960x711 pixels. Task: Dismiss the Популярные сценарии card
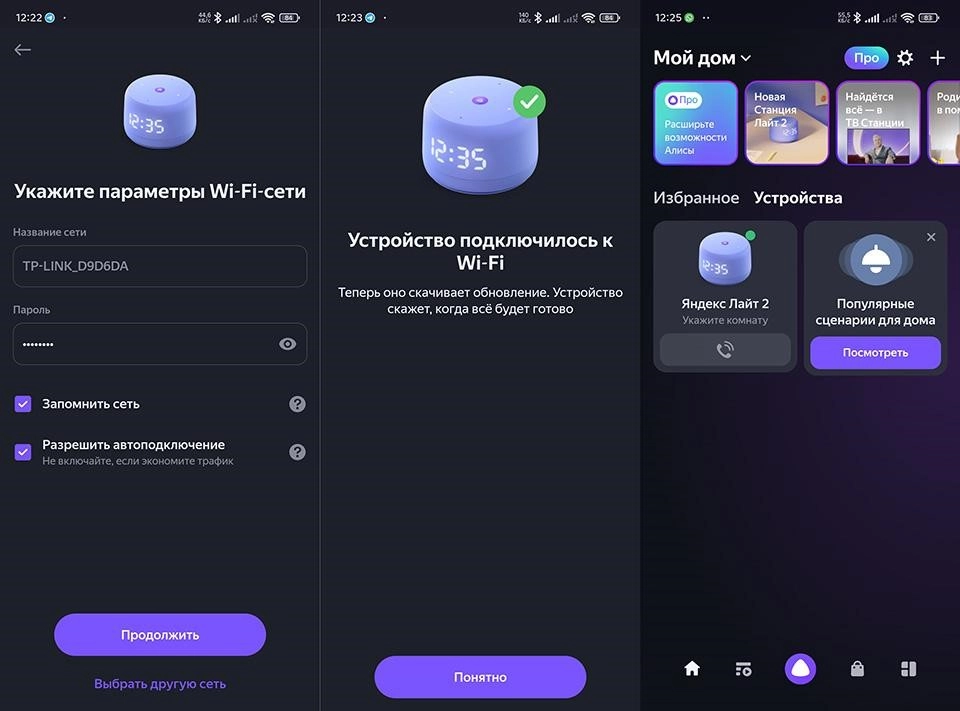coord(931,237)
